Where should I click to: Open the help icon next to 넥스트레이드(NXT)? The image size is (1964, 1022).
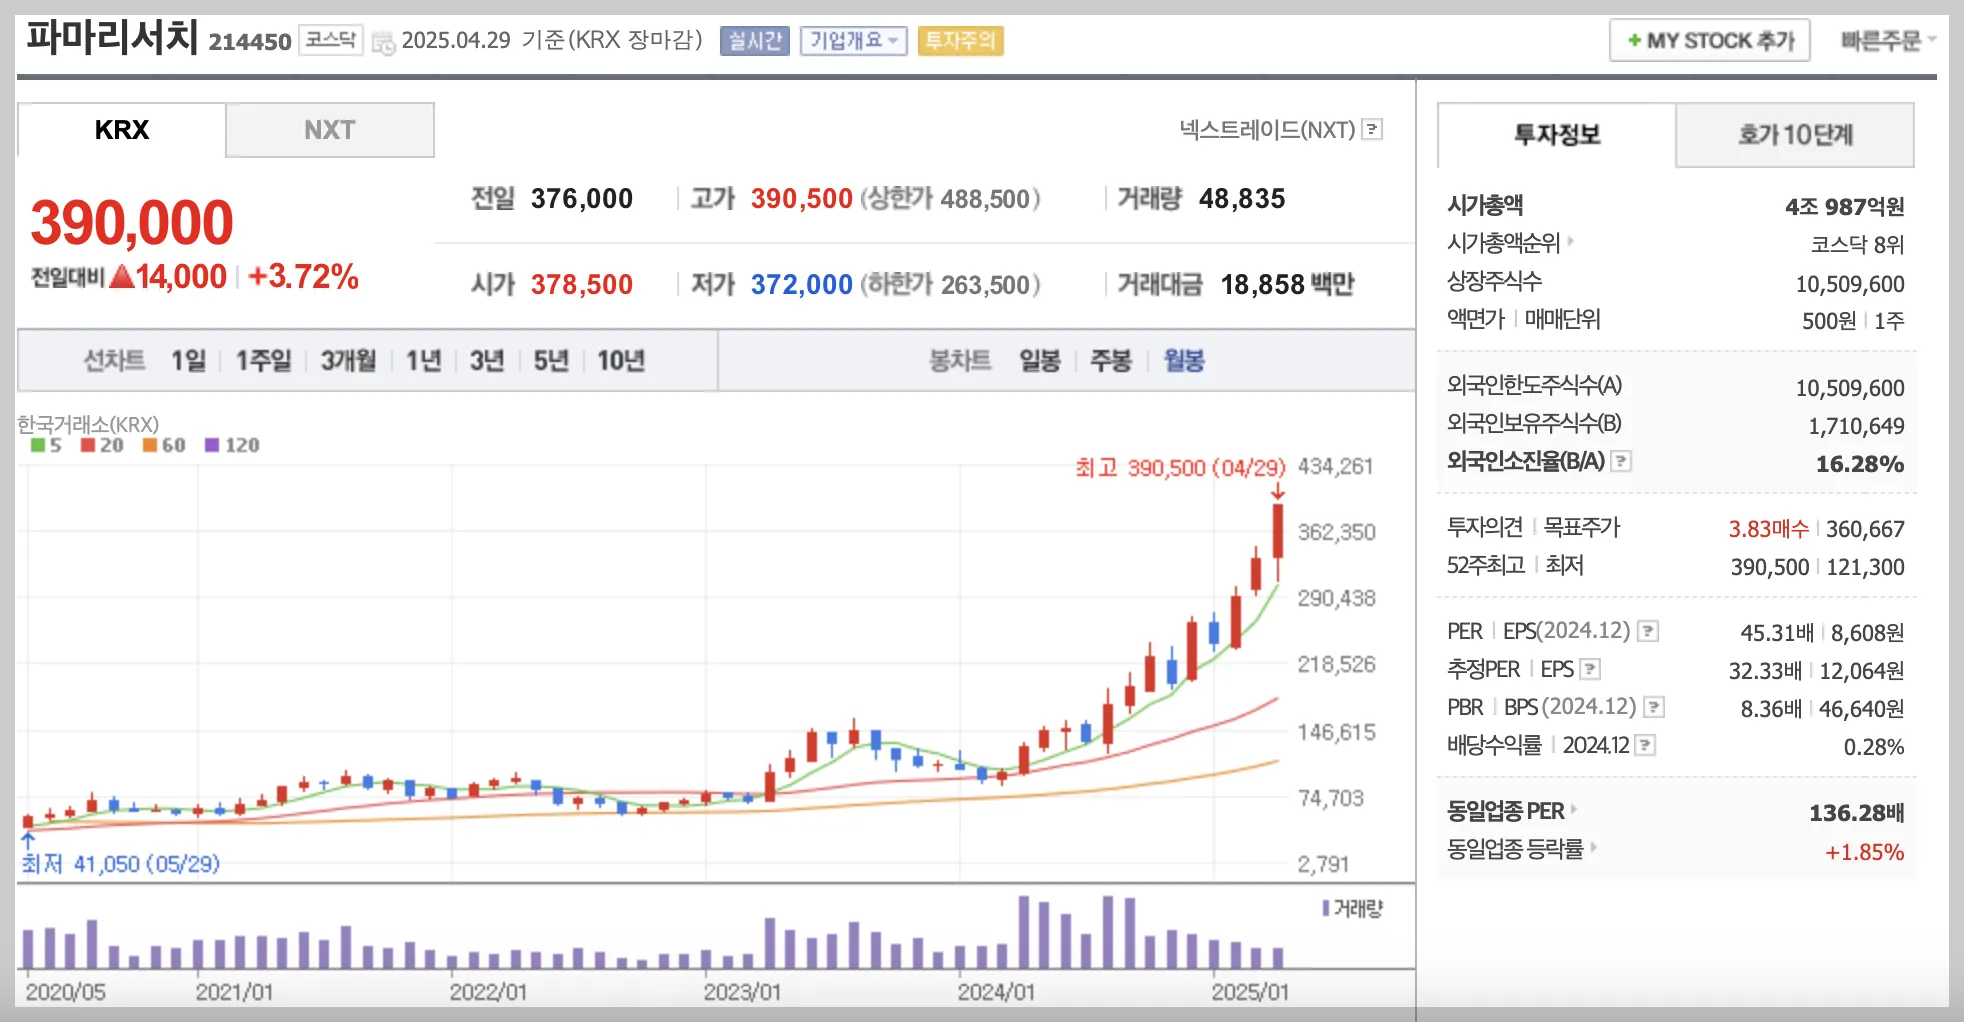(1373, 129)
